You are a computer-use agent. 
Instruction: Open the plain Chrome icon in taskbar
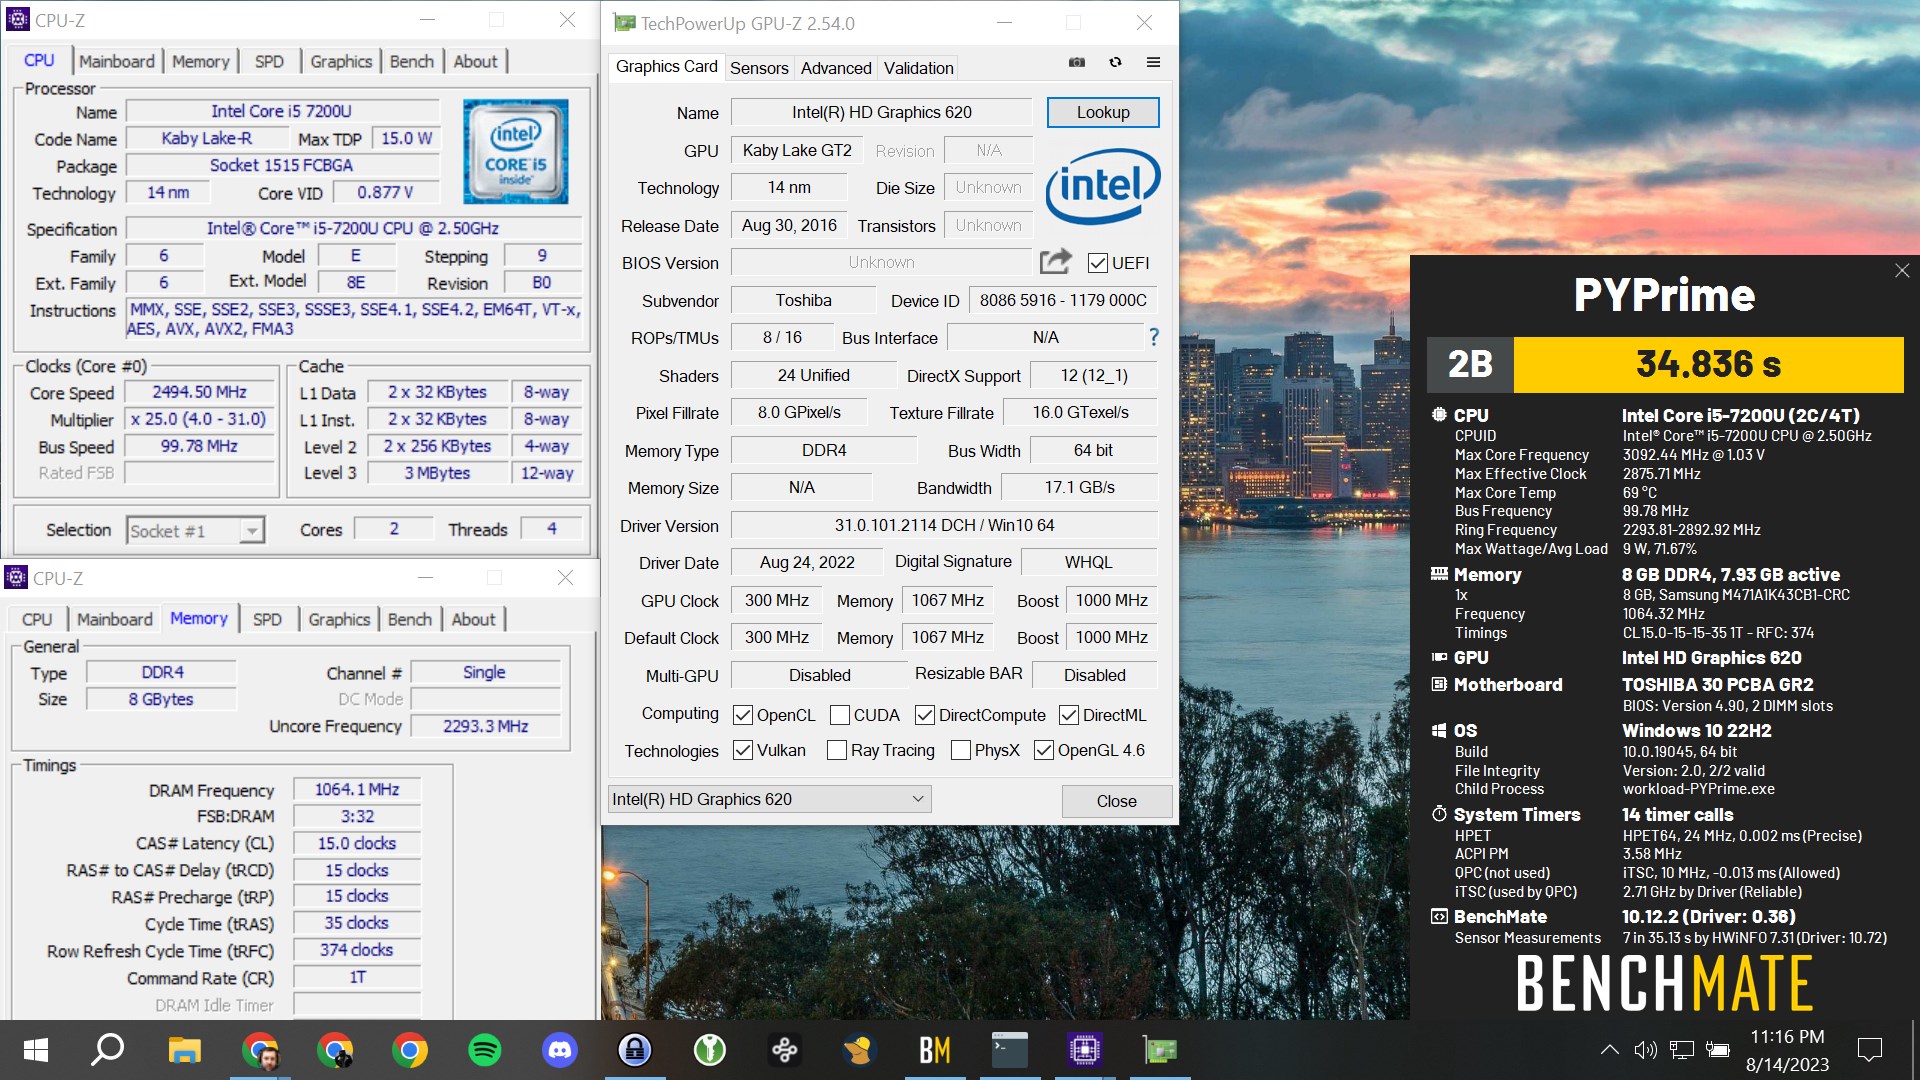coord(410,1050)
